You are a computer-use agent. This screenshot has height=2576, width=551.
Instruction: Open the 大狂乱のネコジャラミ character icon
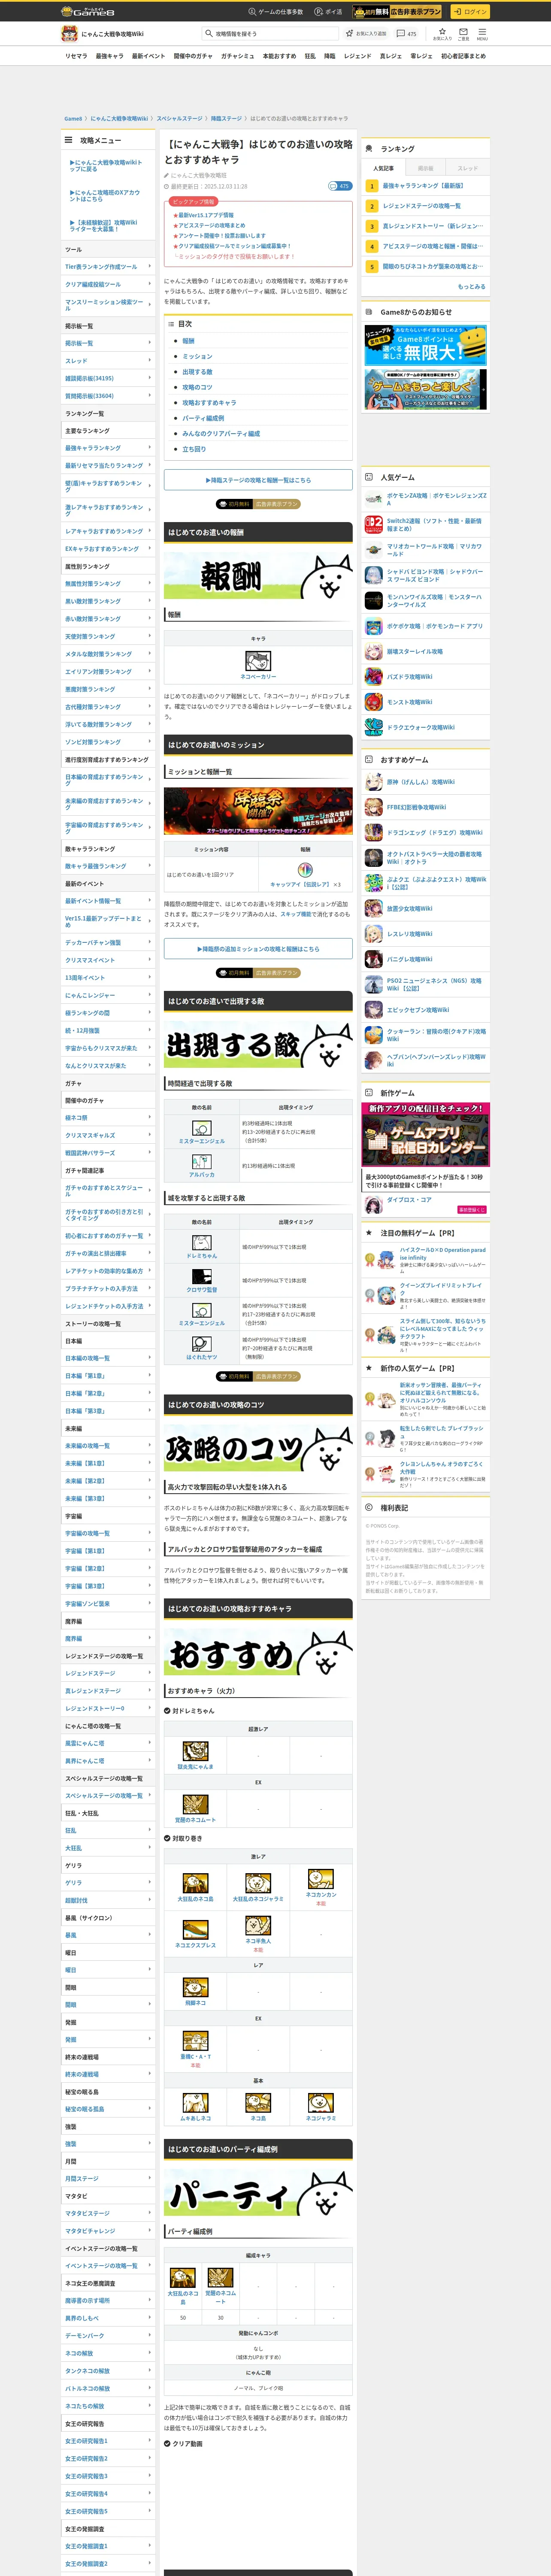(258, 1882)
